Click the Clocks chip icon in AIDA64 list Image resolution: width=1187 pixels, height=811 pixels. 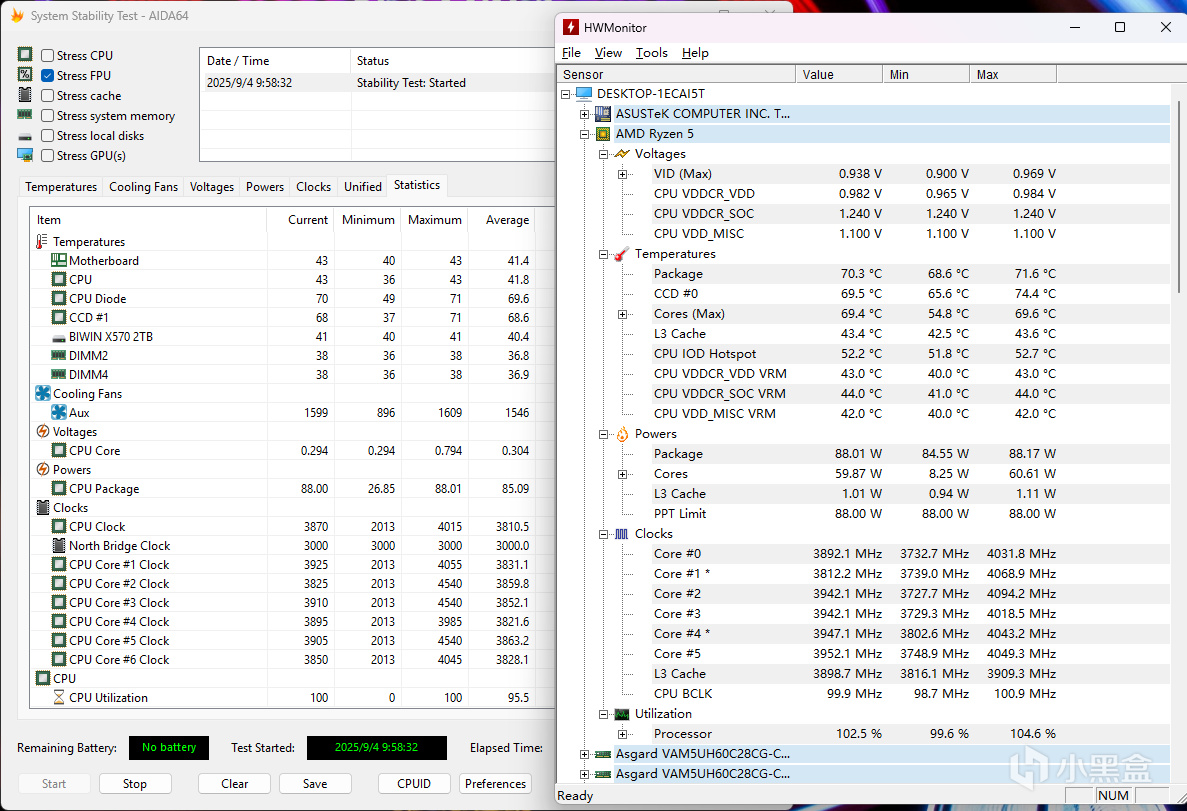point(42,507)
